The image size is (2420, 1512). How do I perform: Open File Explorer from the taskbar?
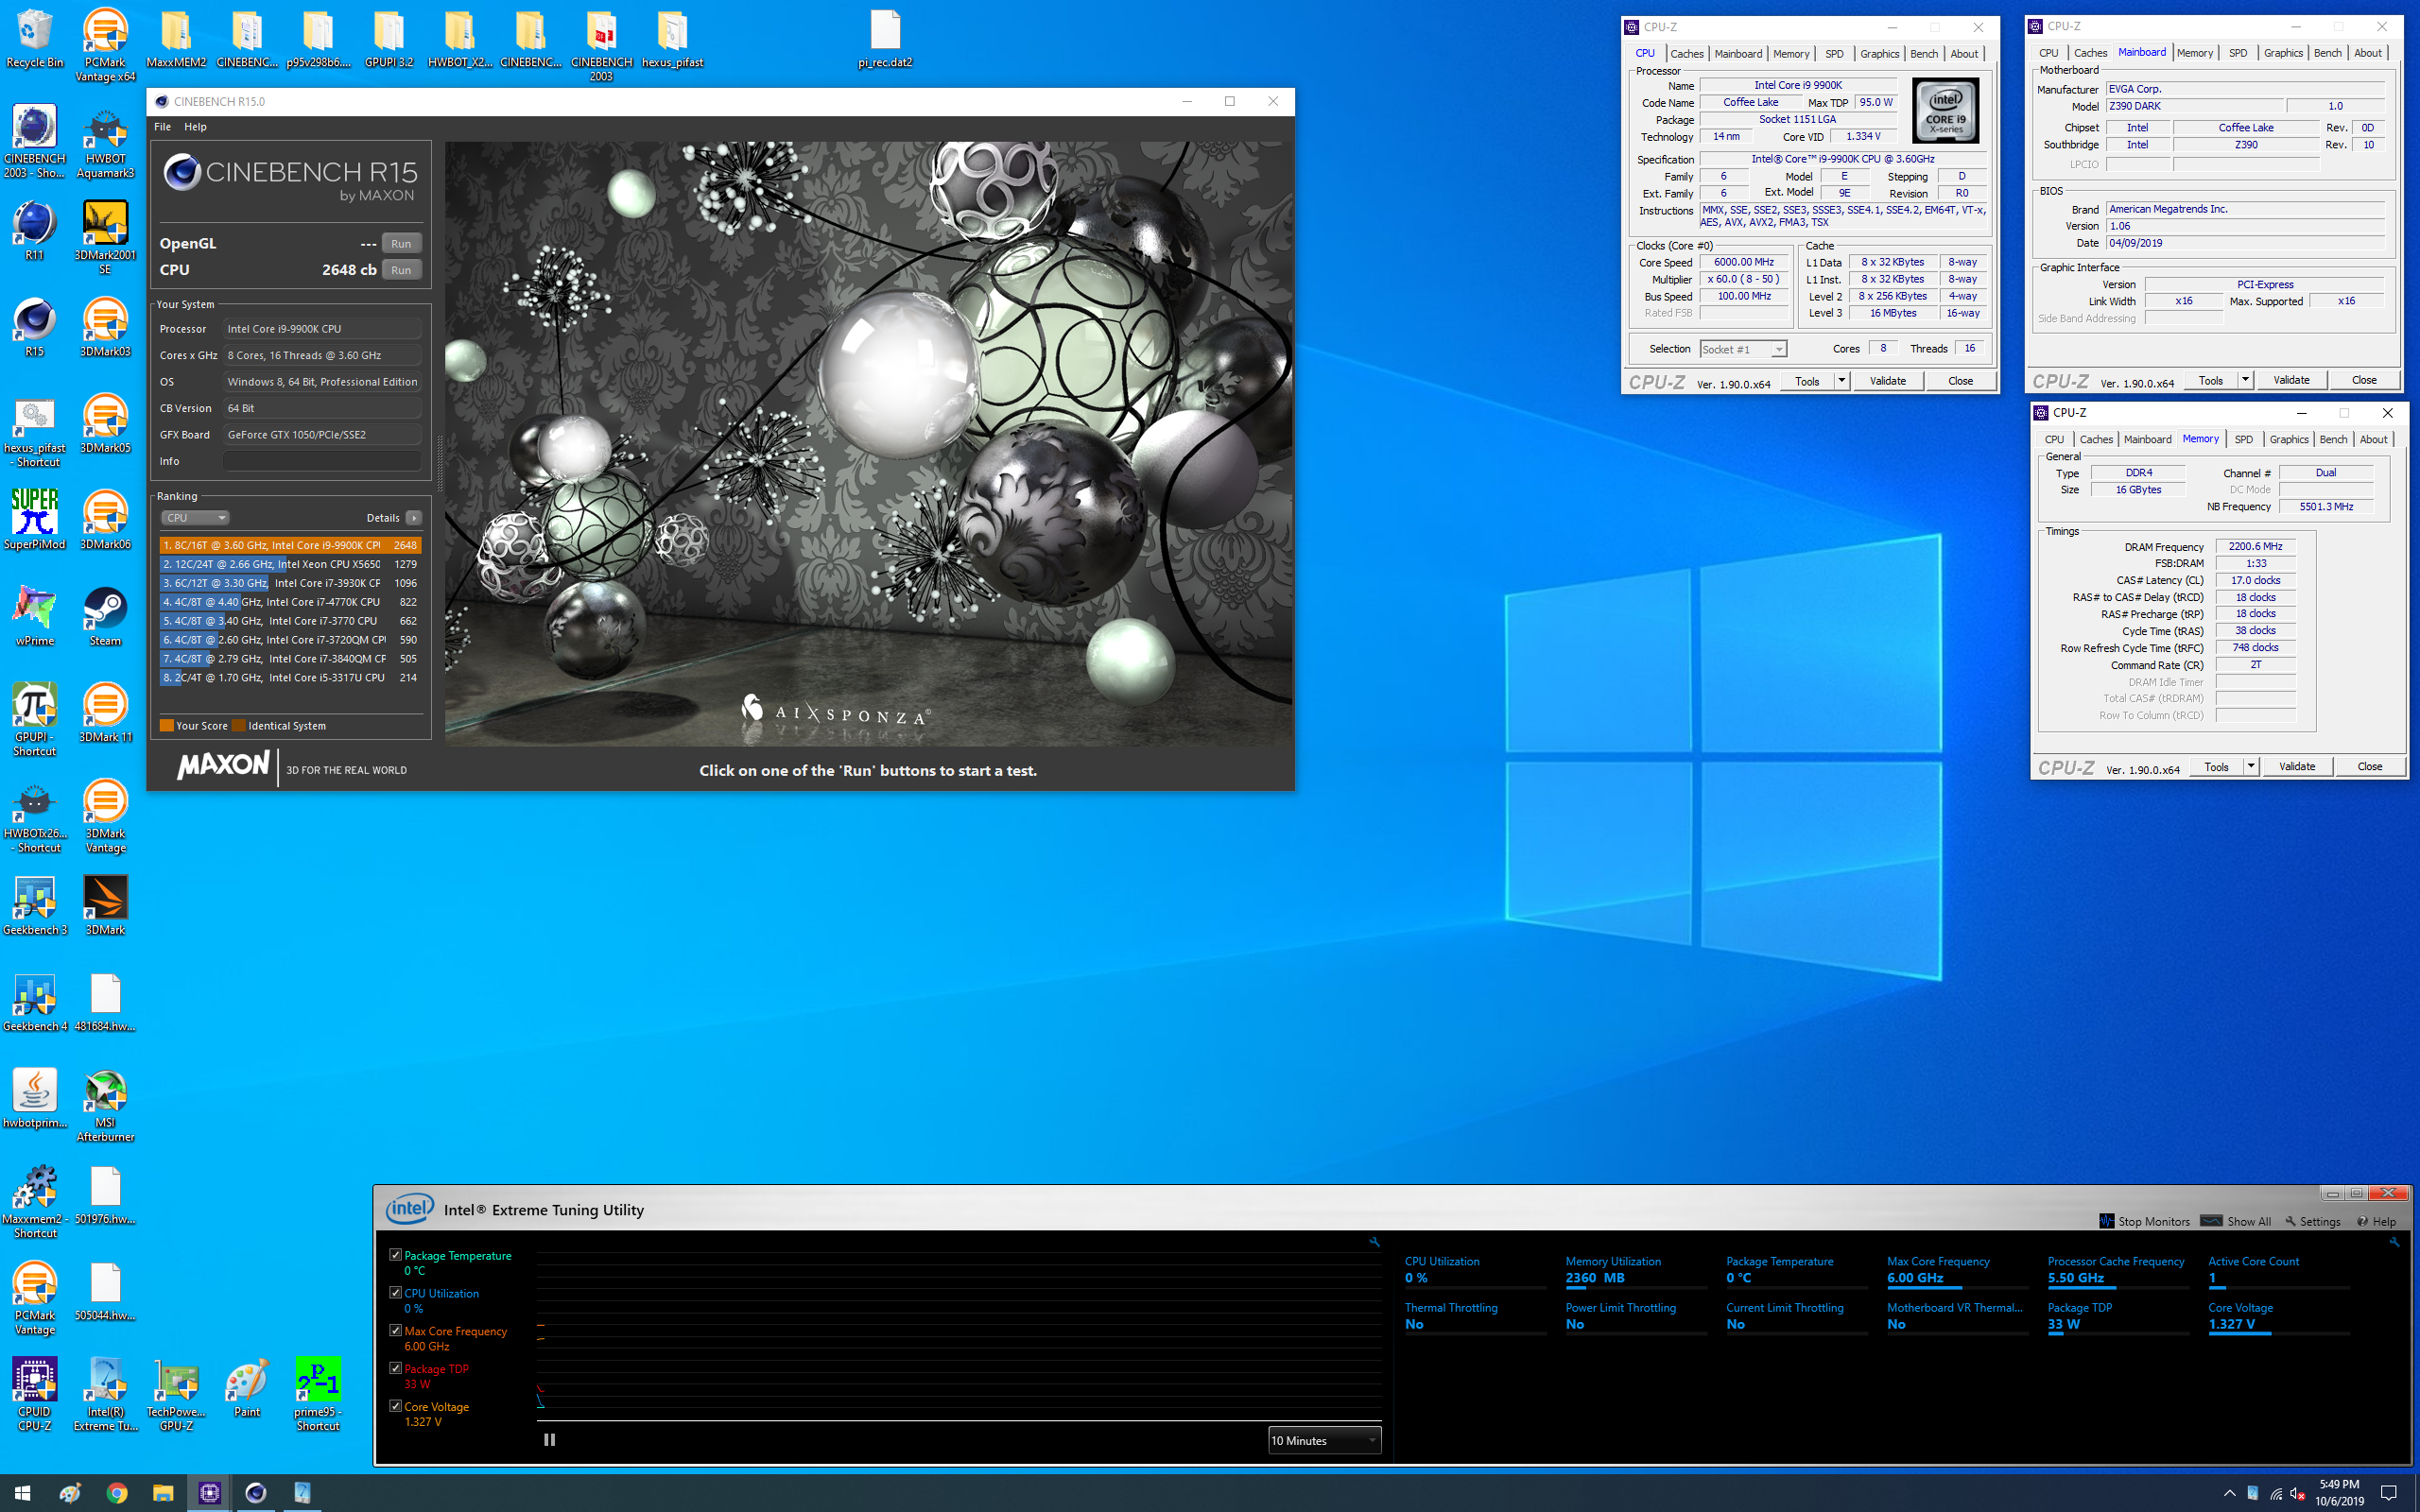(x=163, y=1492)
